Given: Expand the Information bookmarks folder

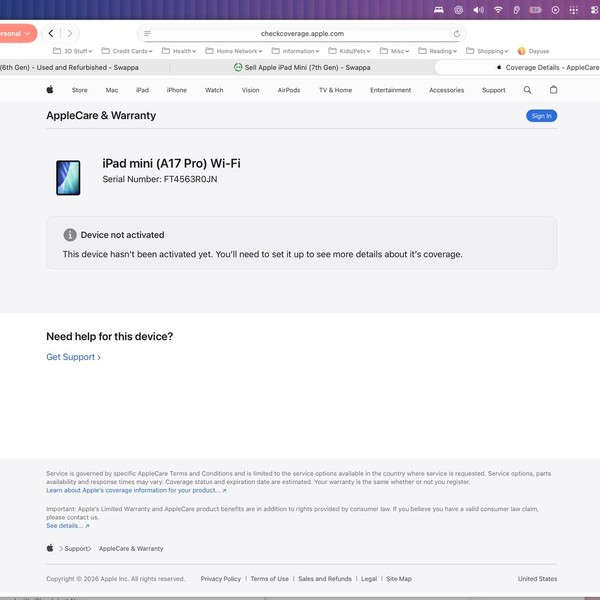Looking at the screenshot, I should click(x=295, y=51).
